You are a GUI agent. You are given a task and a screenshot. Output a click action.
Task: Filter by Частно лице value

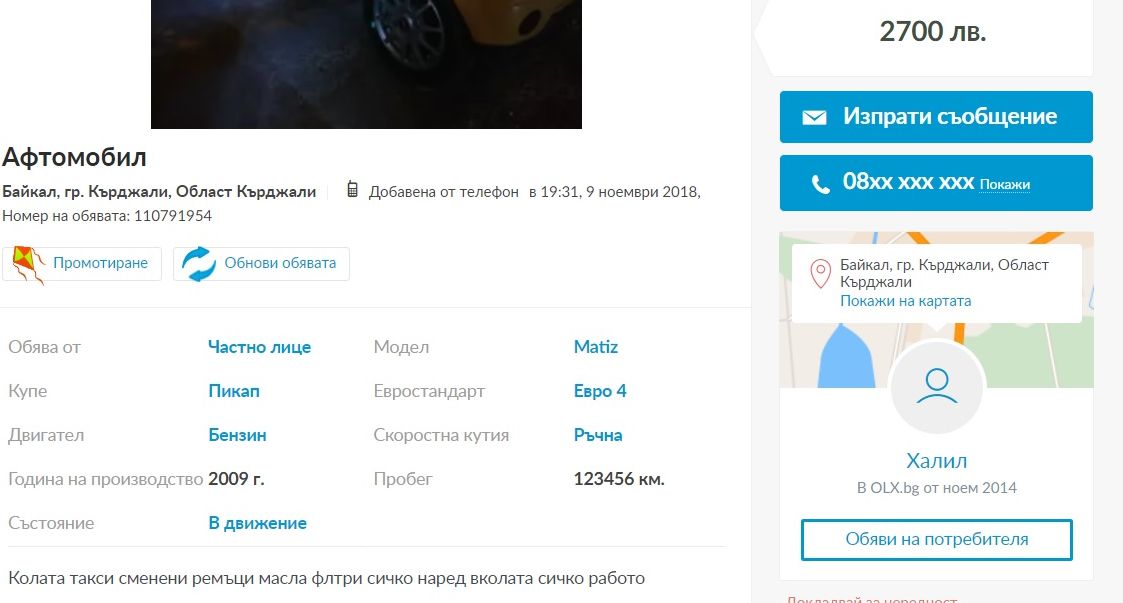[259, 347]
